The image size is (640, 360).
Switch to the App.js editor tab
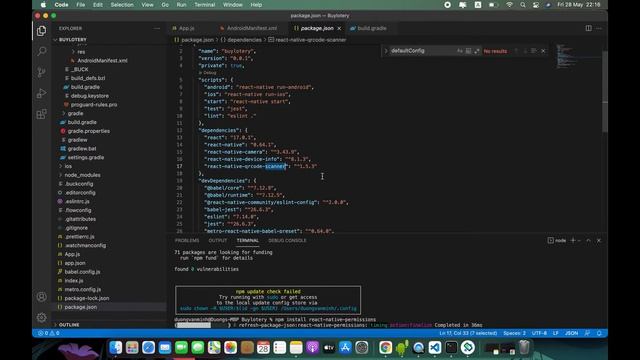(x=186, y=29)
